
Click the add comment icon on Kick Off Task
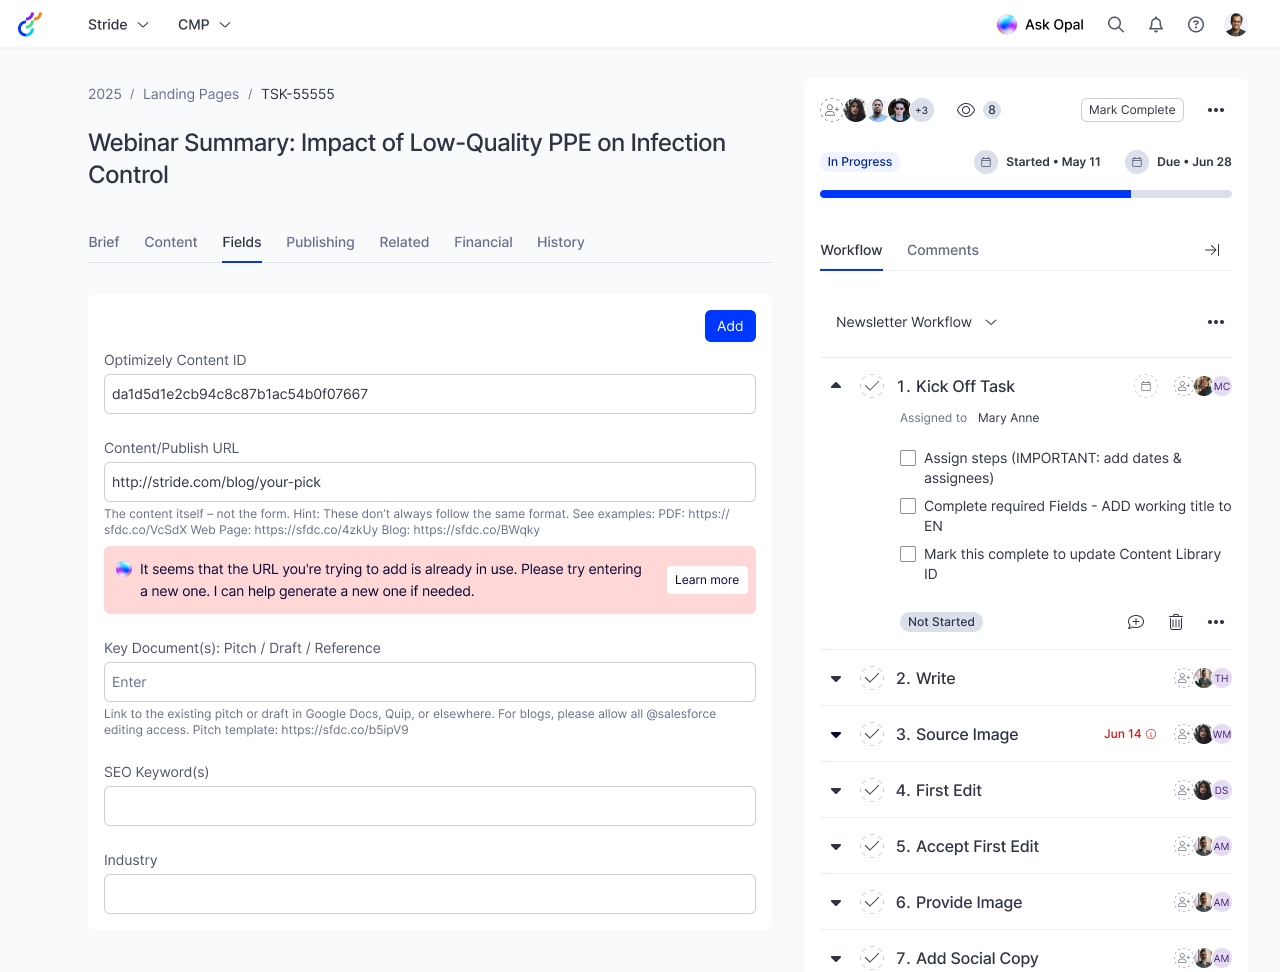click(1136, 622)
